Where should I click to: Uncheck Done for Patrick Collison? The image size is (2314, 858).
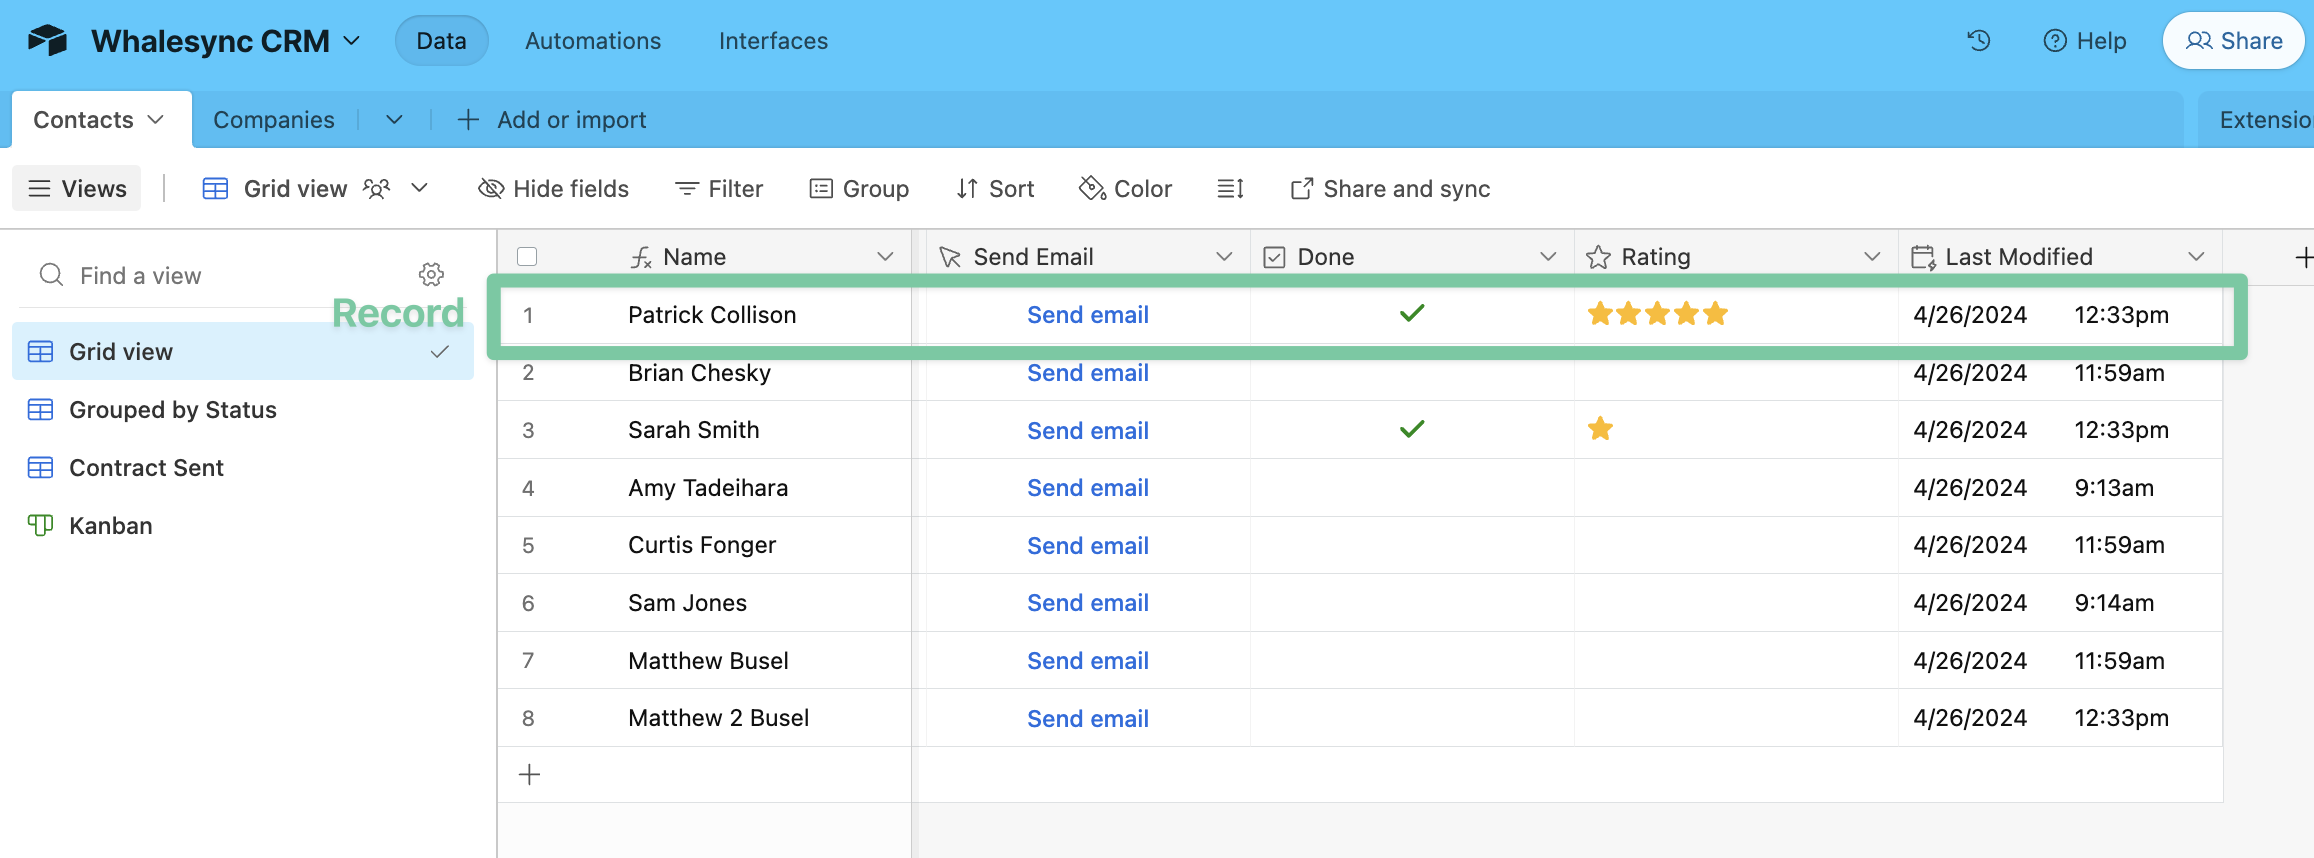(x=1411, y=314)
